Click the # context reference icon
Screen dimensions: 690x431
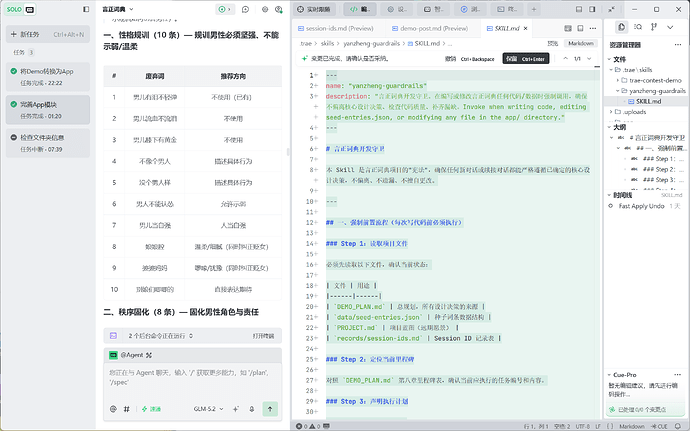click(126, 409)
